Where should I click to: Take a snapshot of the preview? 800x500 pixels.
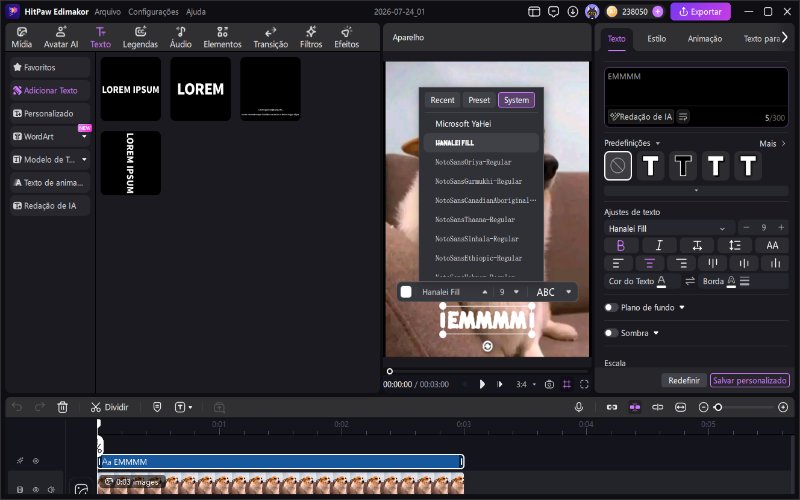549,384
